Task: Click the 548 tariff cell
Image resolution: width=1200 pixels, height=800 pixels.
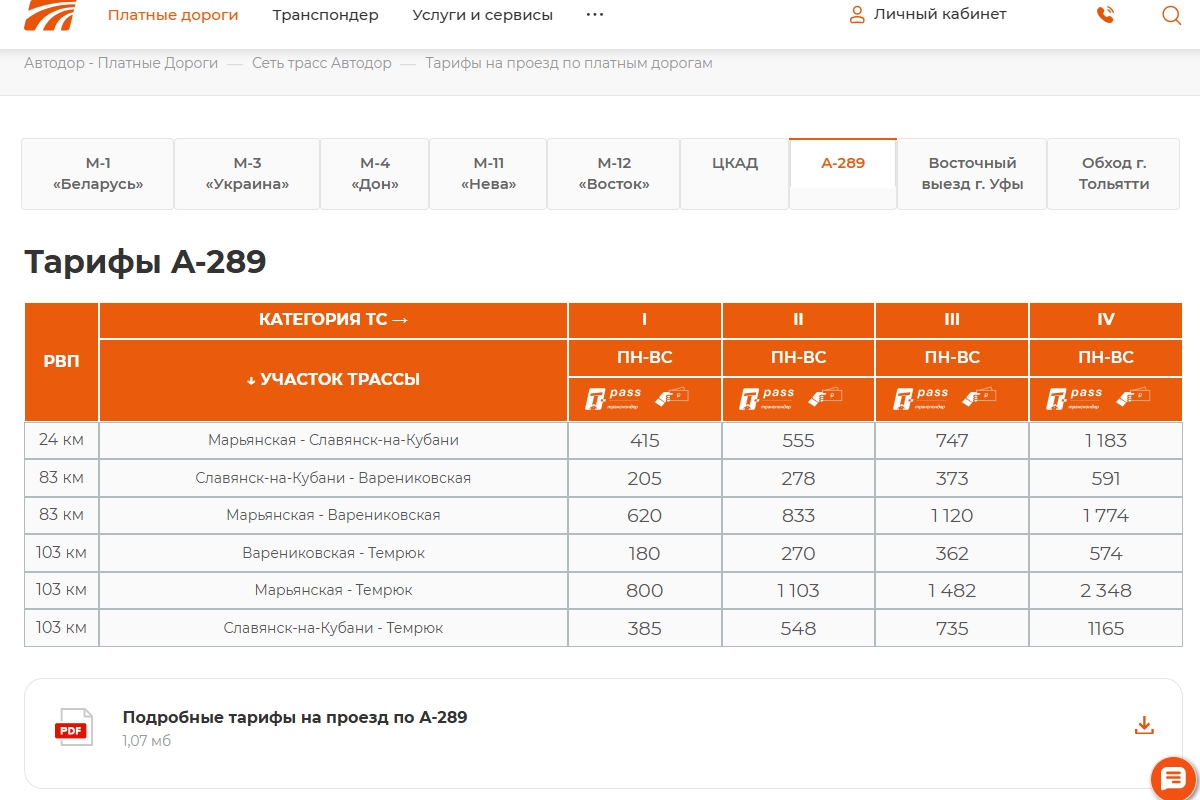Action: 798,629
